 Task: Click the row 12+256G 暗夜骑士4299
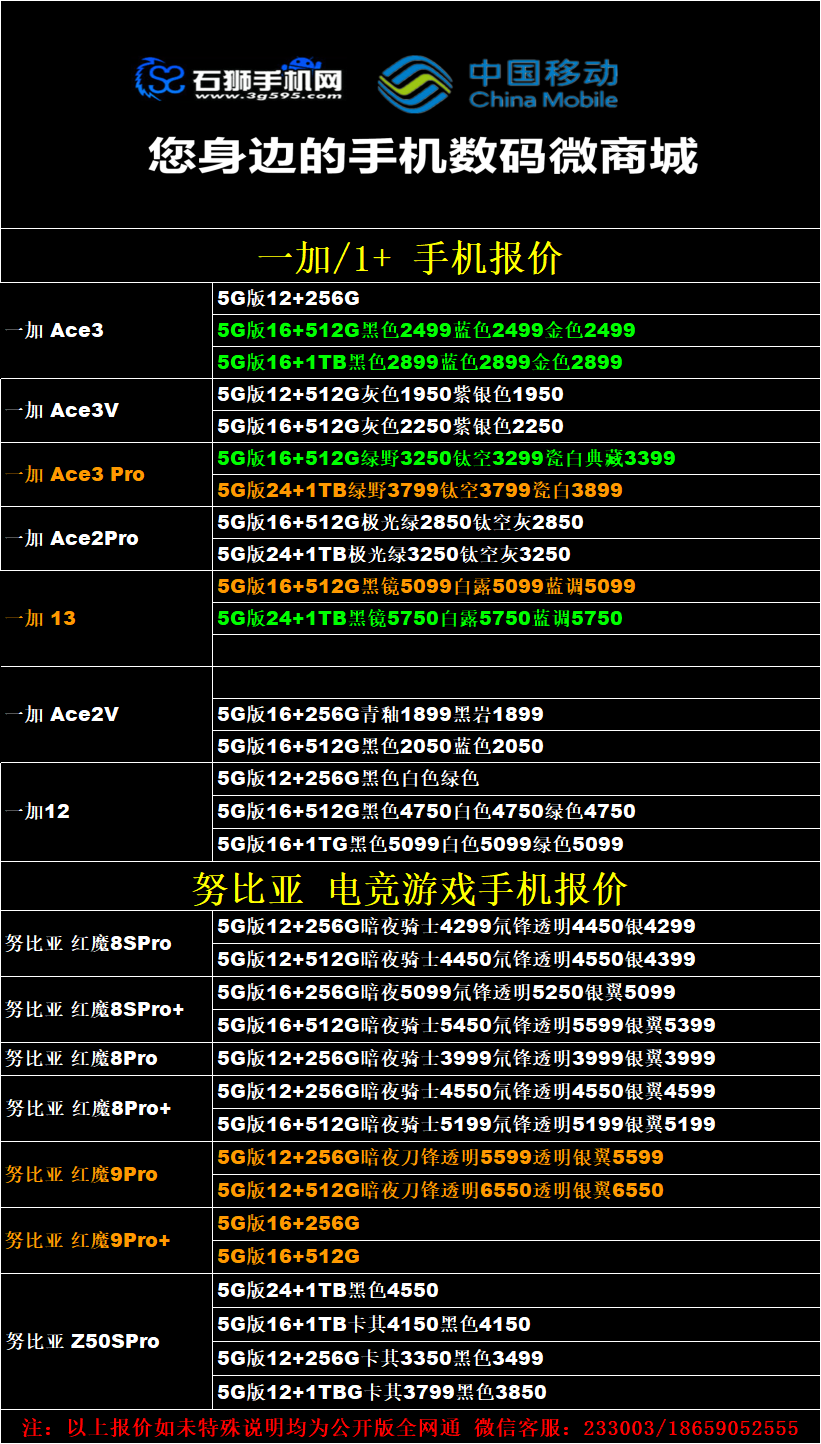click(516, 926)
